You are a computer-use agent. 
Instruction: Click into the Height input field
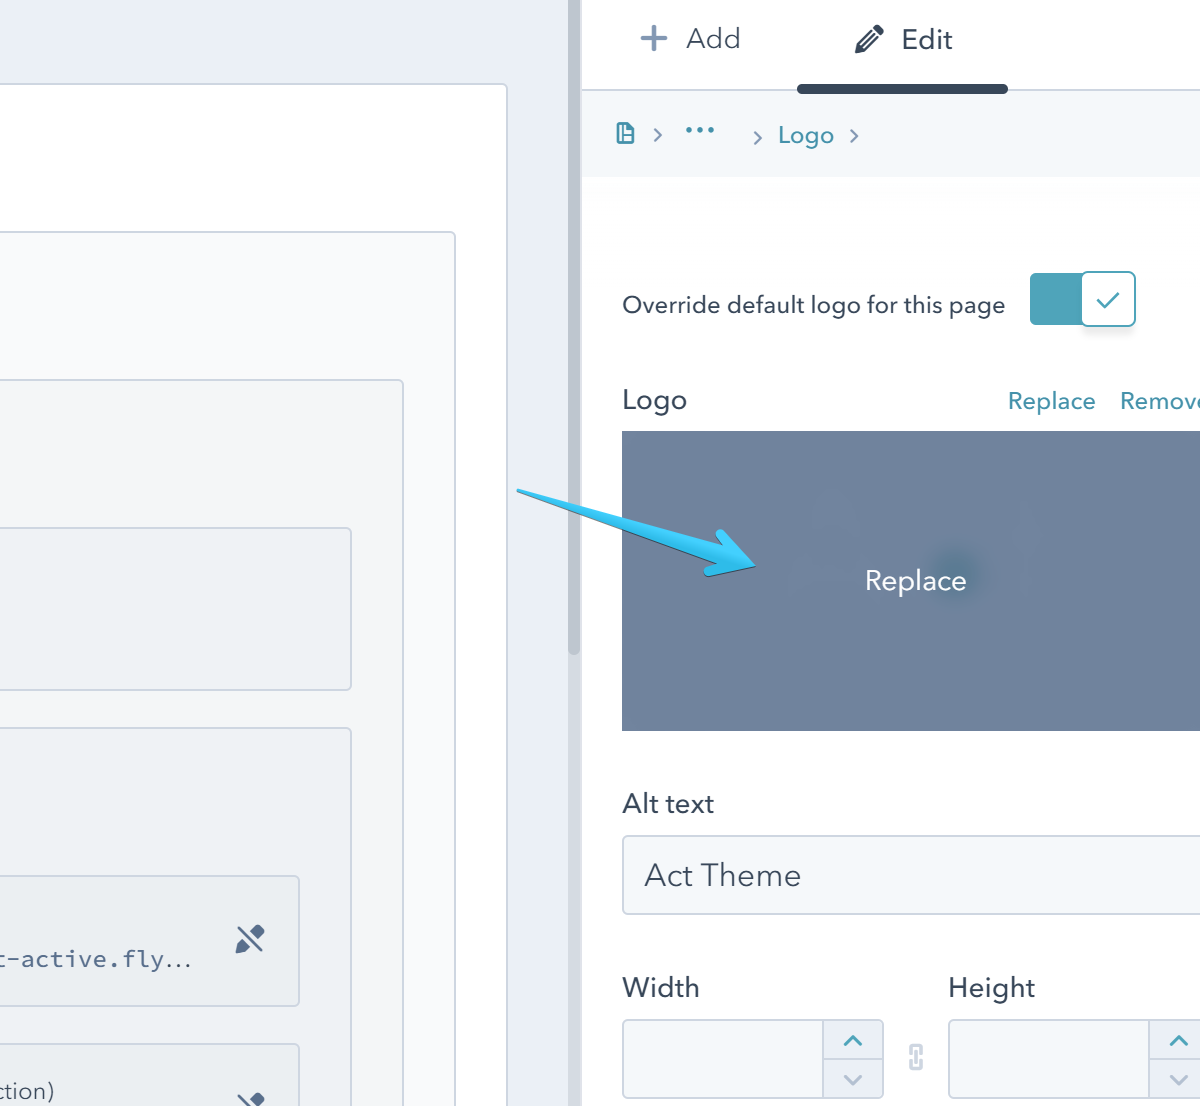(x=1048, y=1059)
